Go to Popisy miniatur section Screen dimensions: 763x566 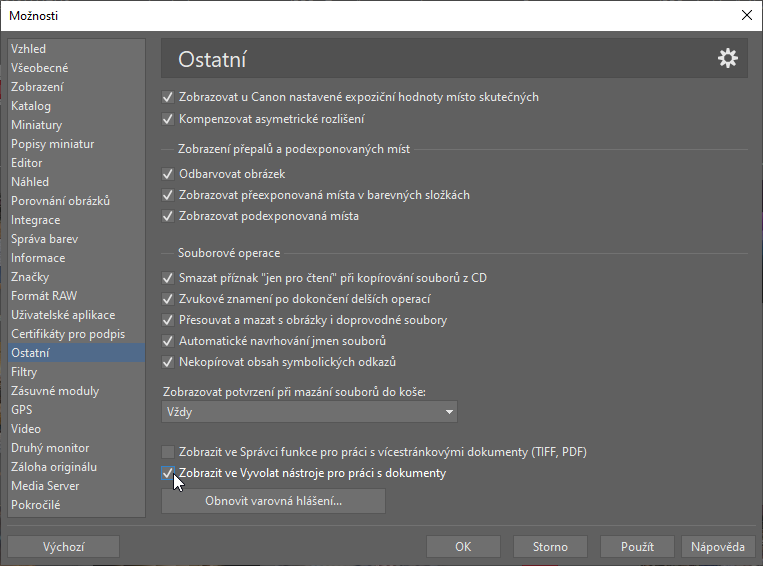tap(76, 144)
